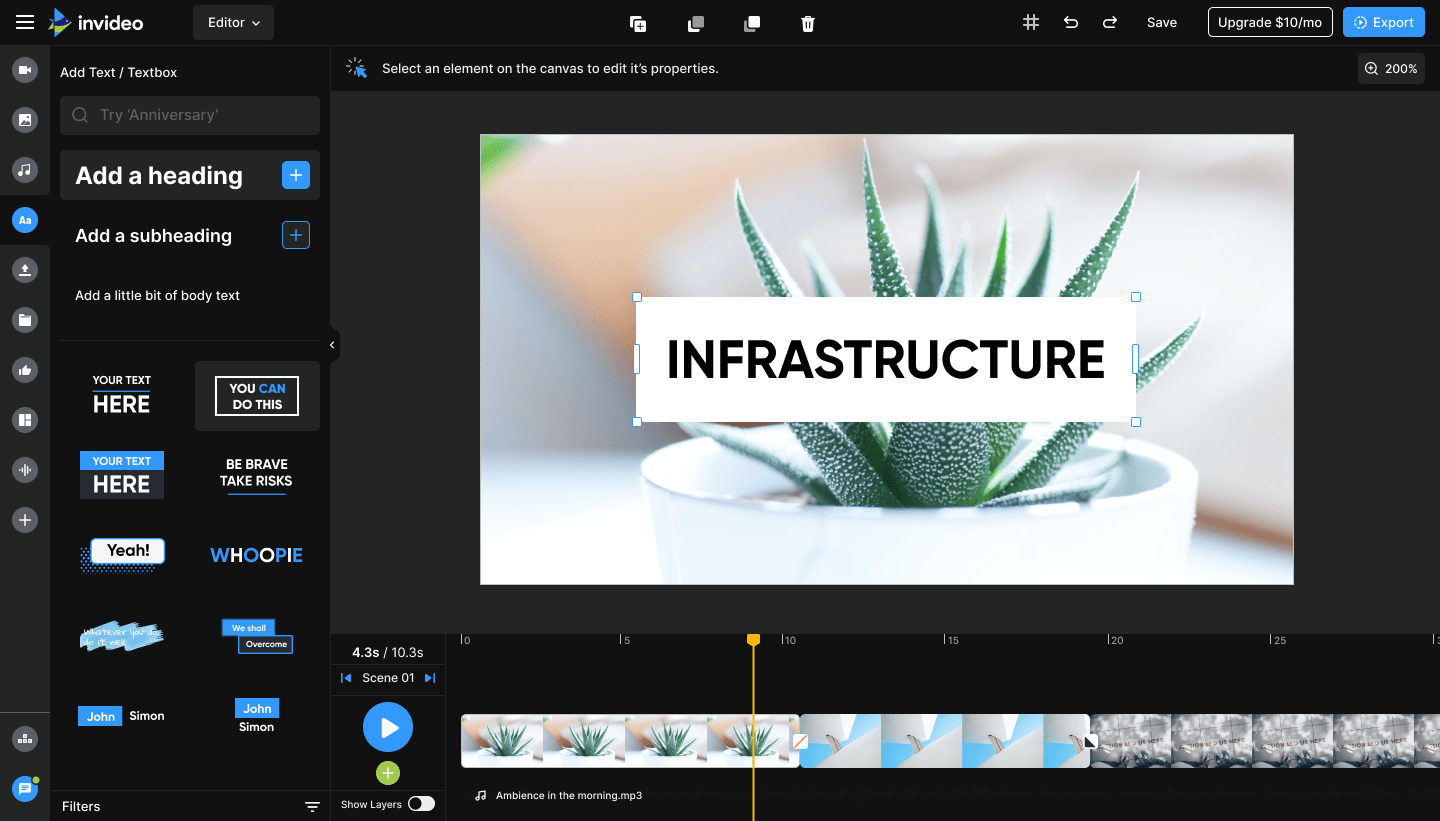Click the Duplicate element icon in toolbar
The image size is (1440, 821).
[x=638, y=22]
